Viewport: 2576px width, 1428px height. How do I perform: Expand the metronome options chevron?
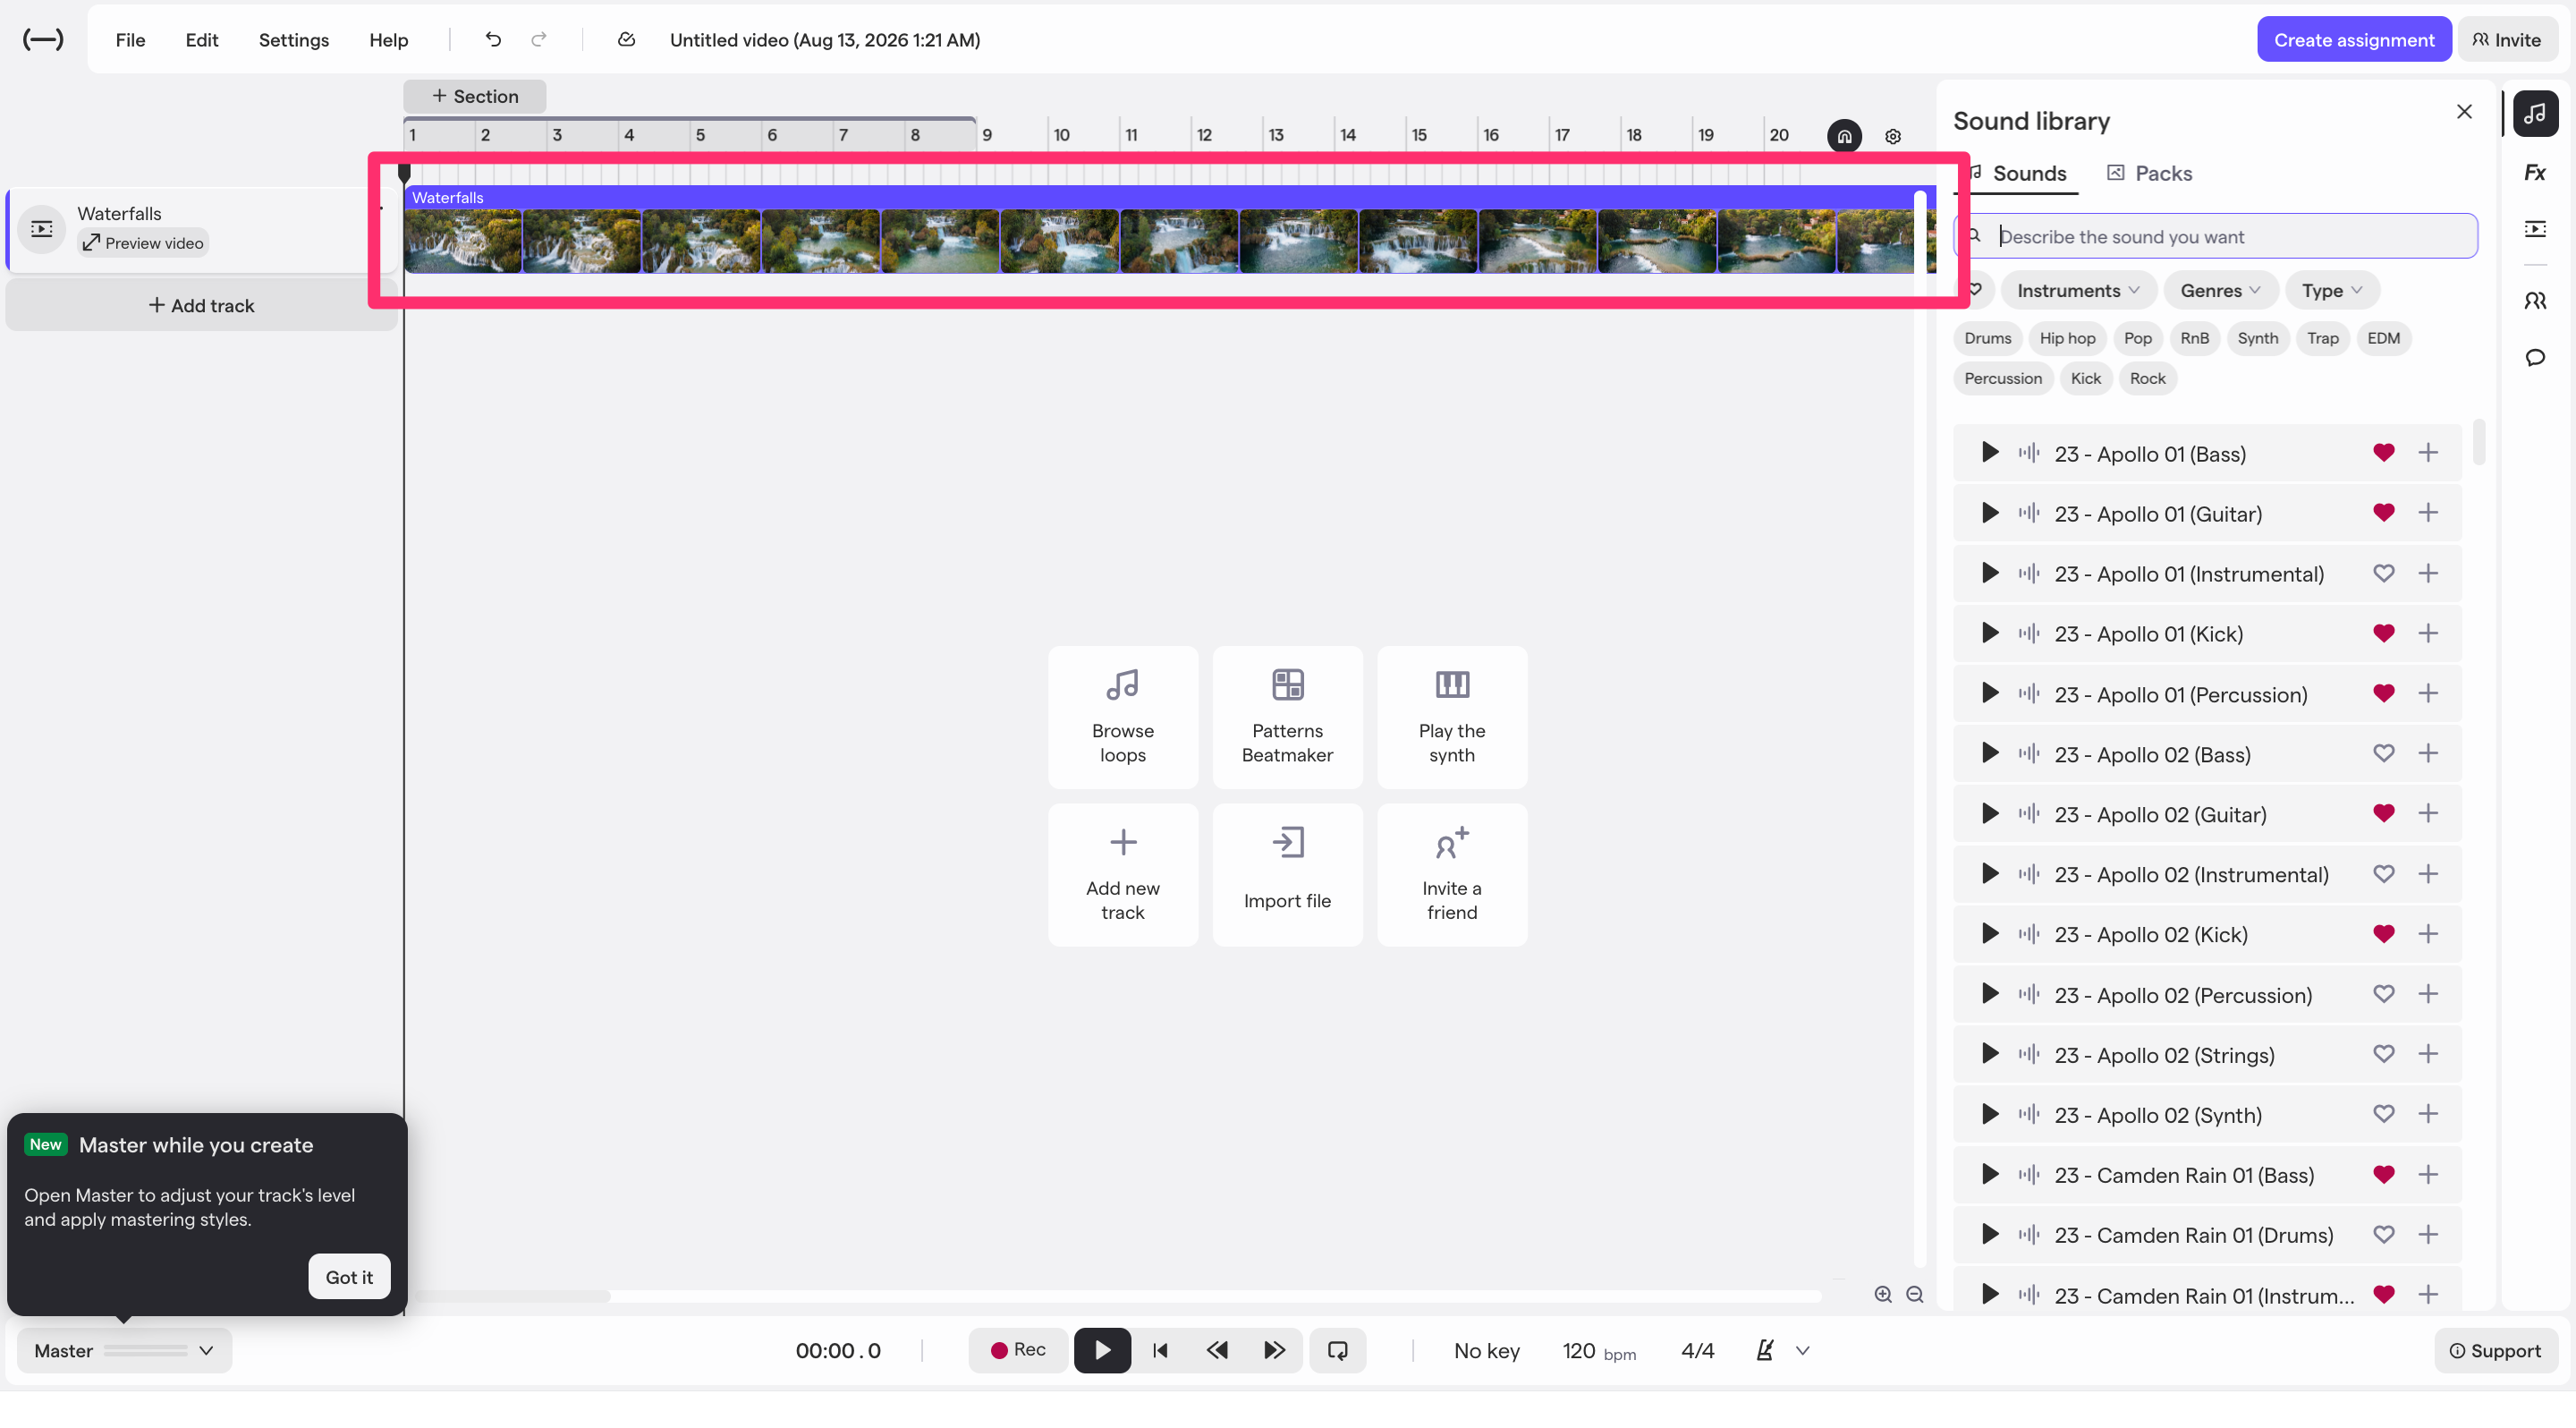(x=1803, y=1350)
